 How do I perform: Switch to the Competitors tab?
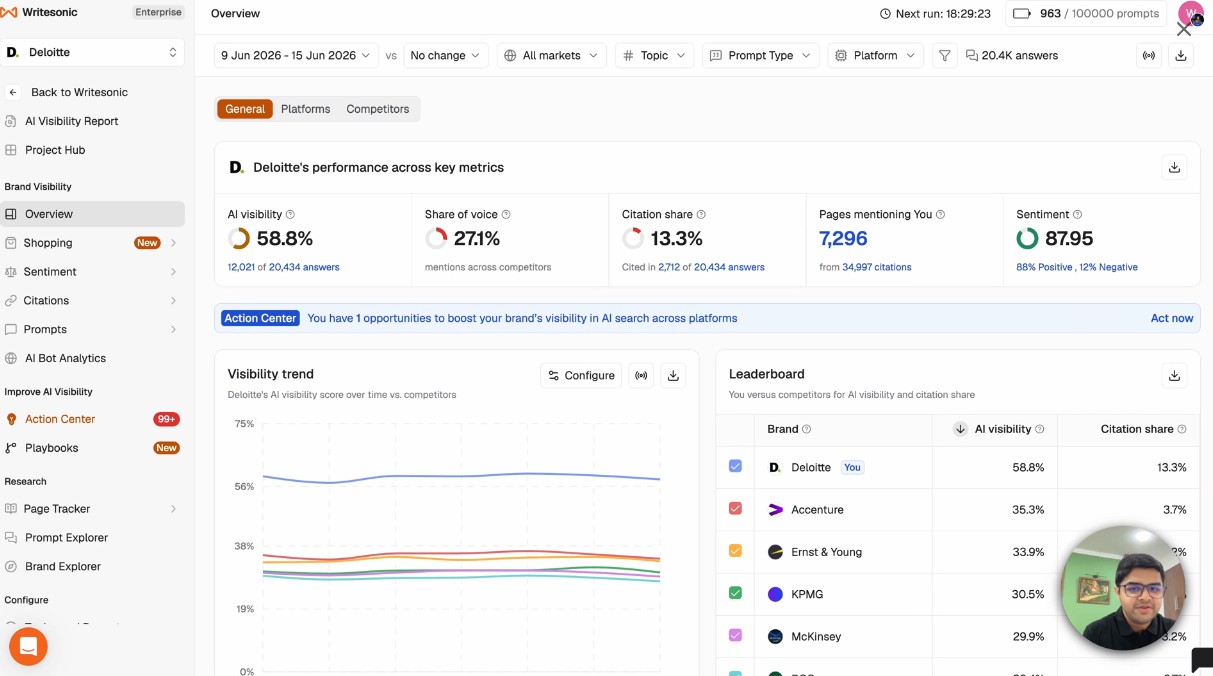377,109
